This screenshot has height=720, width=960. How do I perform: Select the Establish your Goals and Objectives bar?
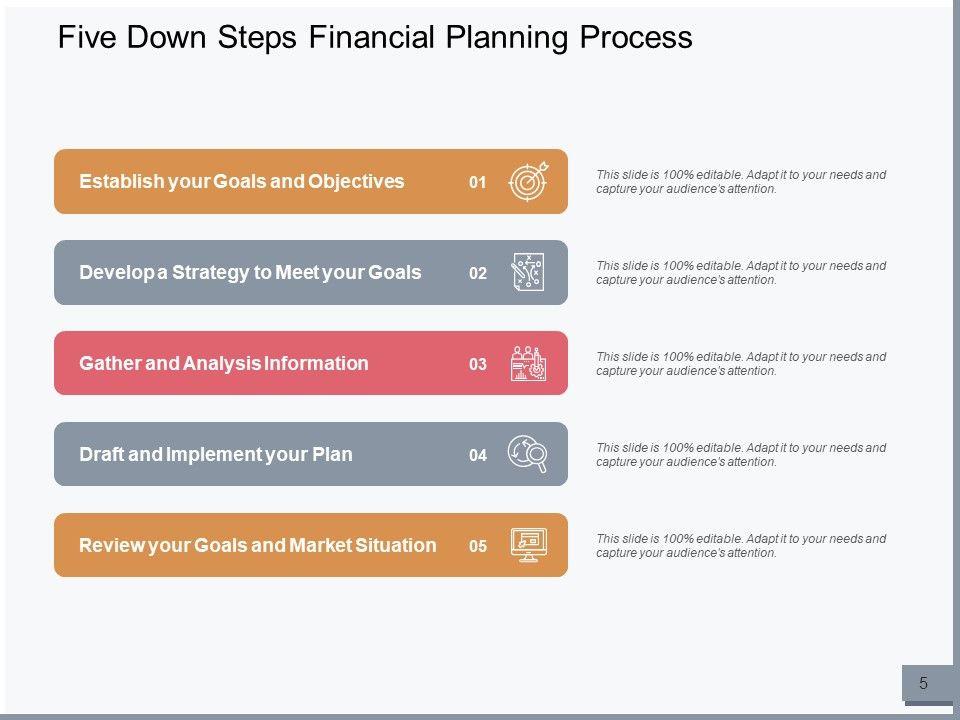[242, 182]
